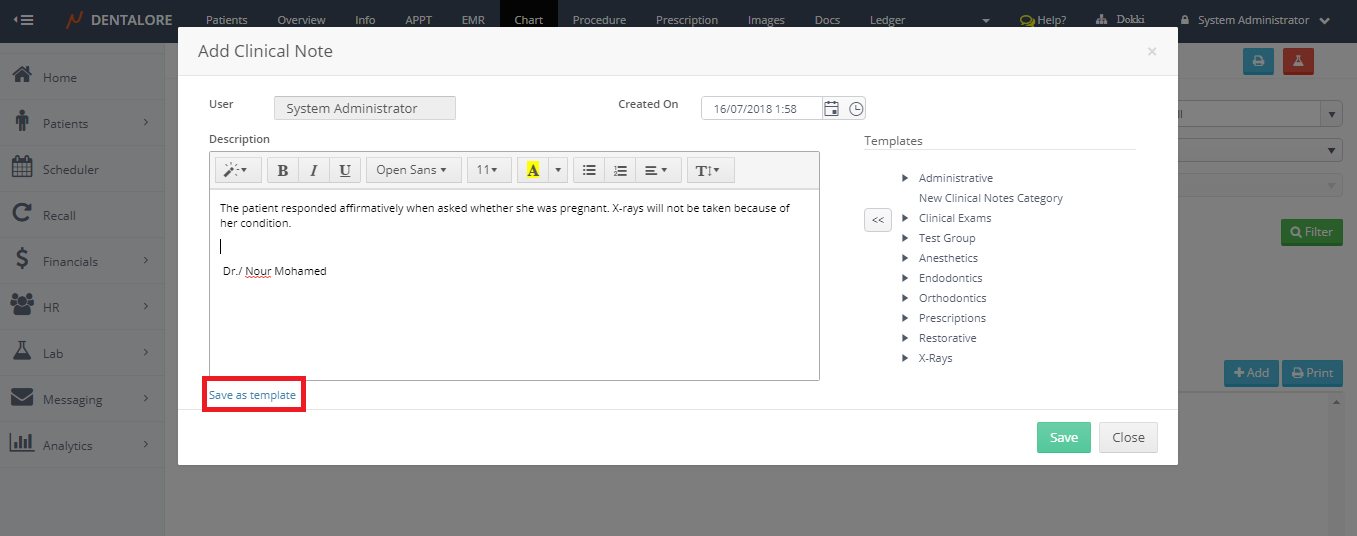Open the magic wand style menu
The image size is (1357, 536).
(237, 170)
